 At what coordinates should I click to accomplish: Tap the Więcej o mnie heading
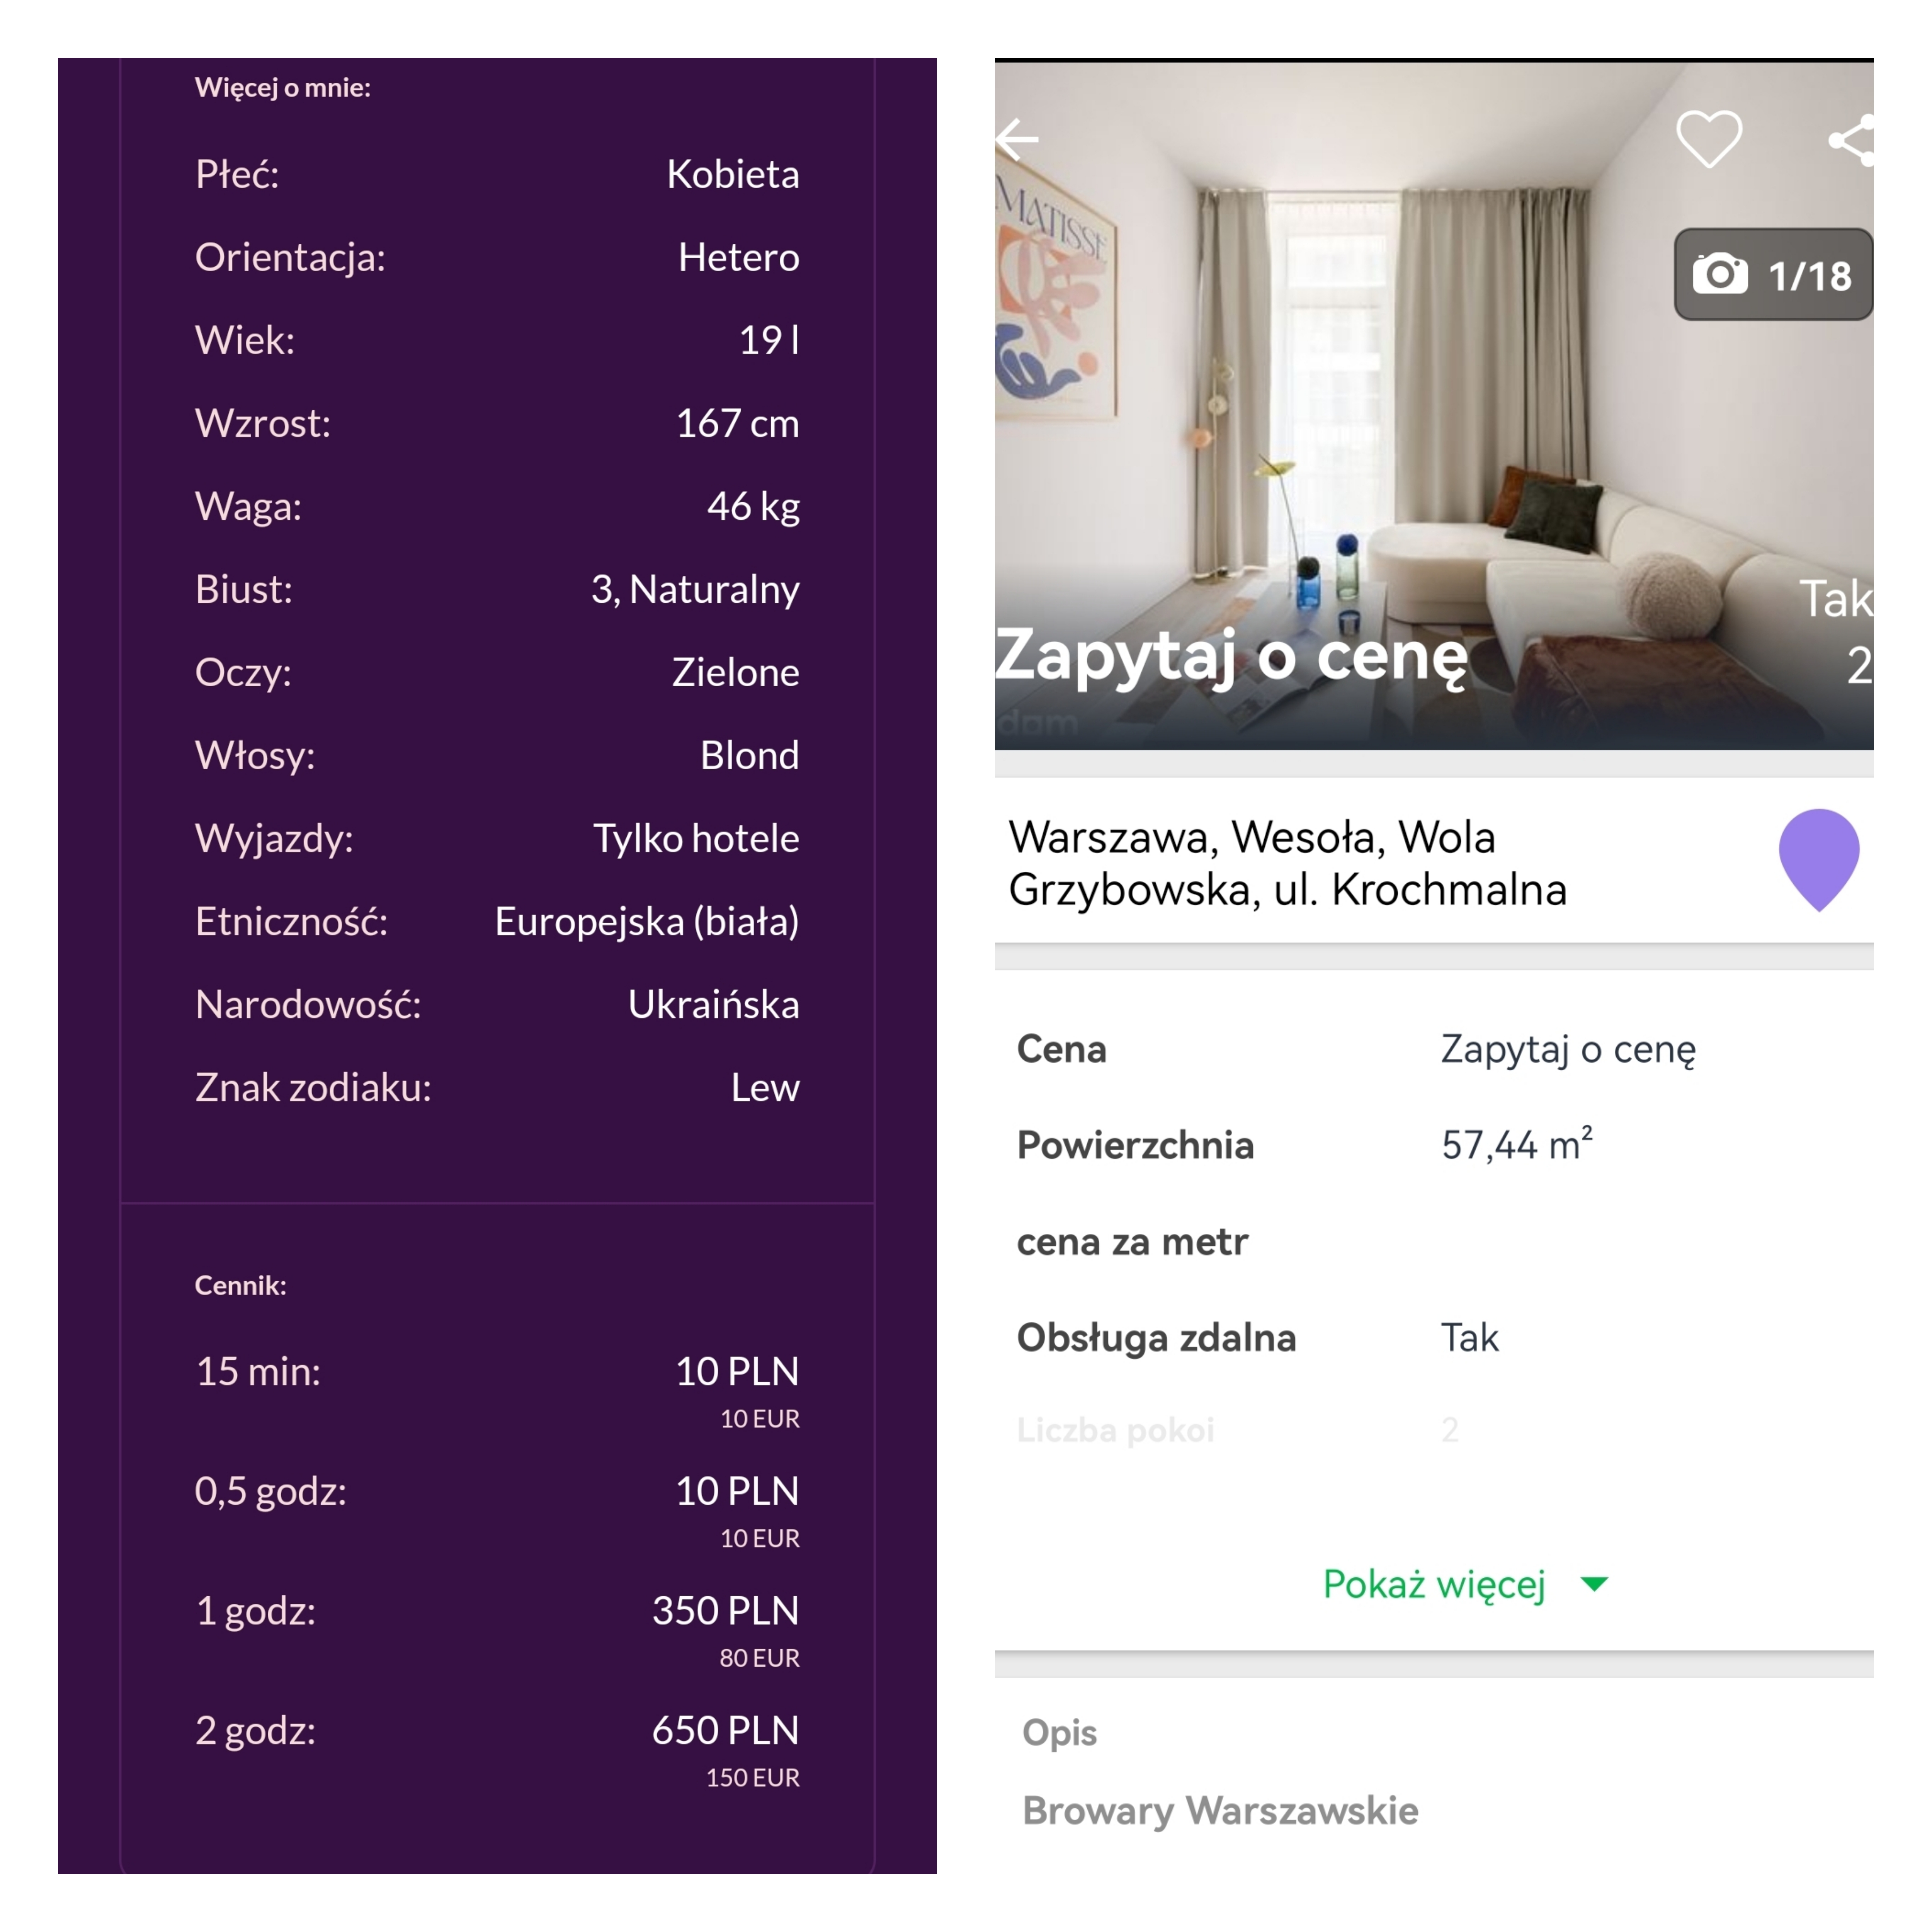pos(282,88)
